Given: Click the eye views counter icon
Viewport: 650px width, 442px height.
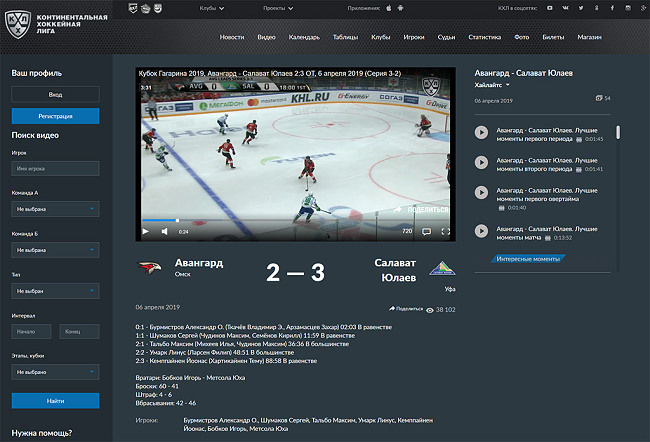Looking at the screenshot, I should (x=430, y=310).
